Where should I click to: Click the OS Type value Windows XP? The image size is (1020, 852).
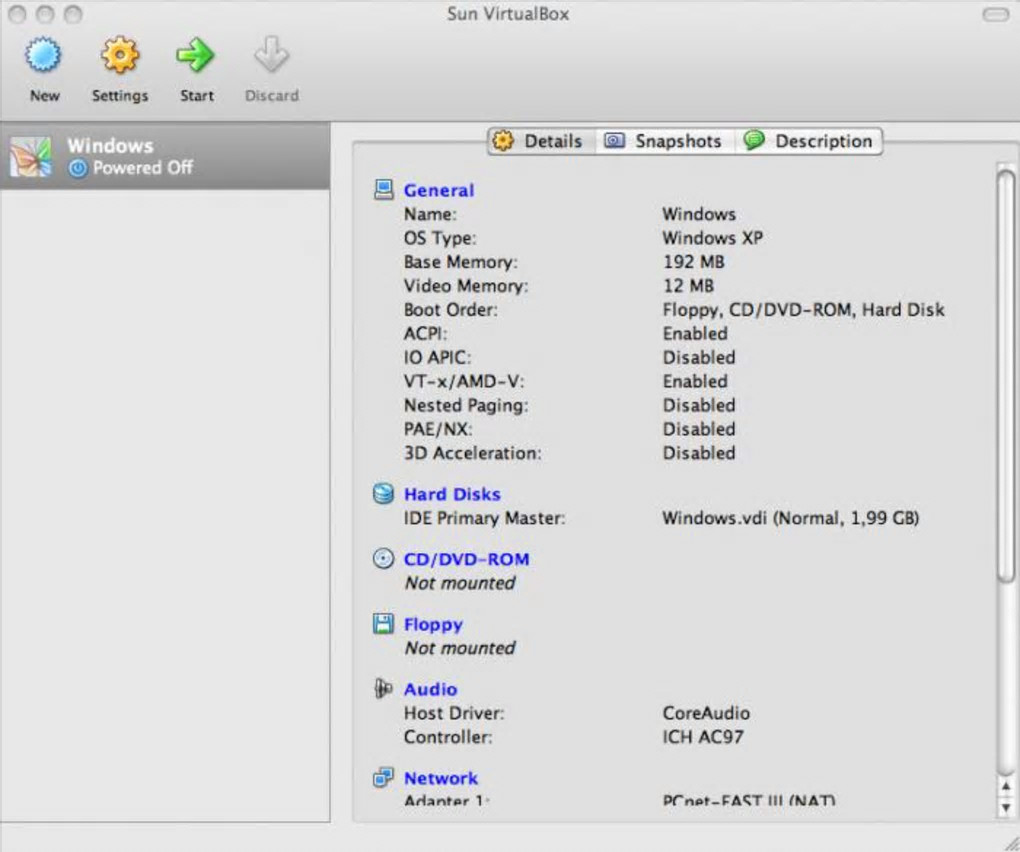[x=712, y=238]
